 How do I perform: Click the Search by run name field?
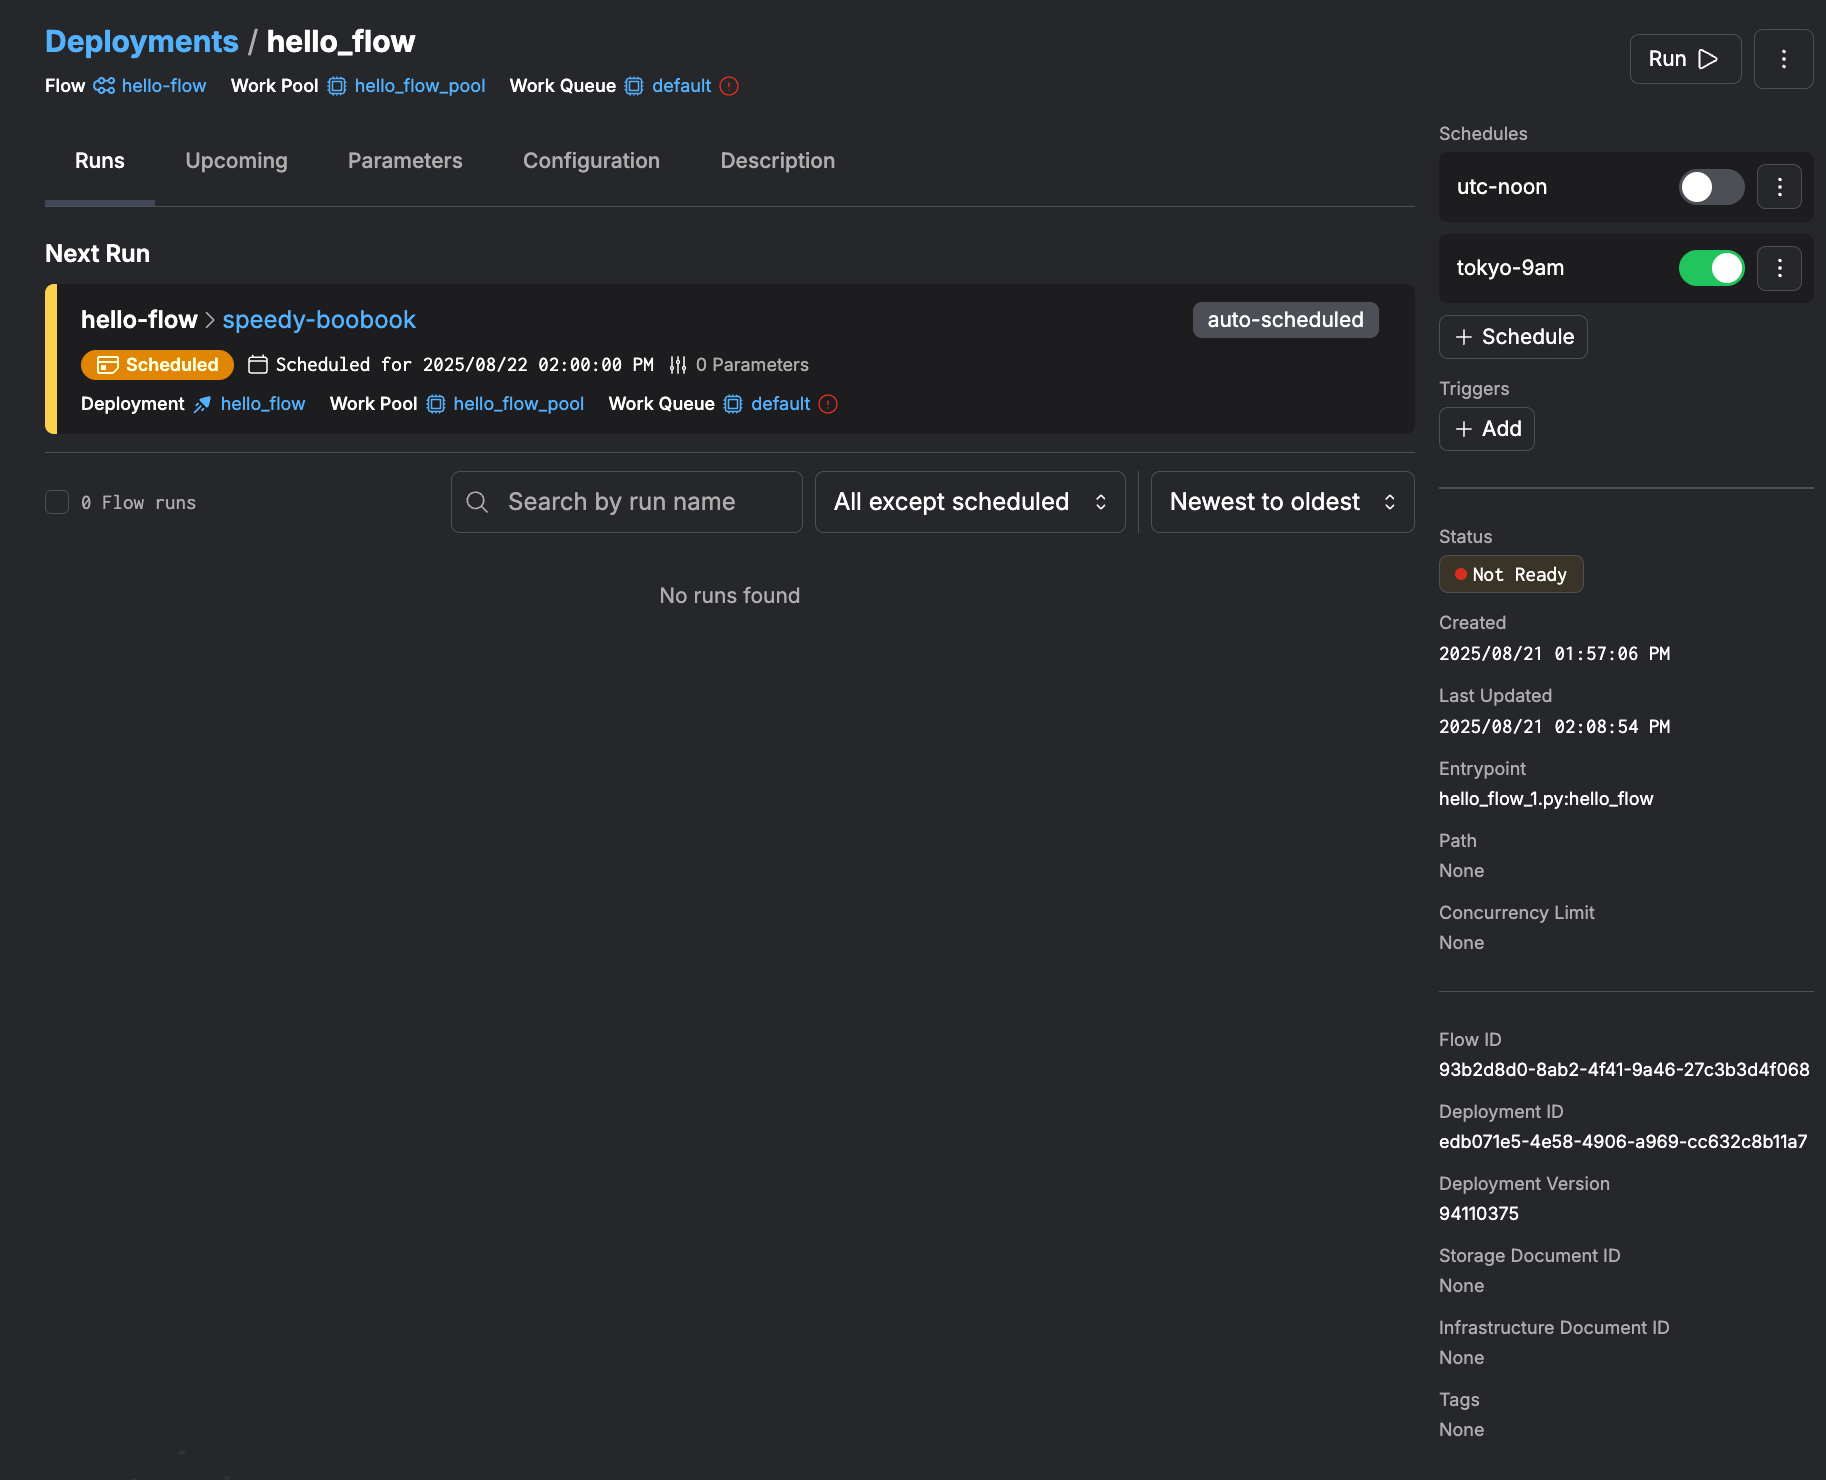[640, 502]
